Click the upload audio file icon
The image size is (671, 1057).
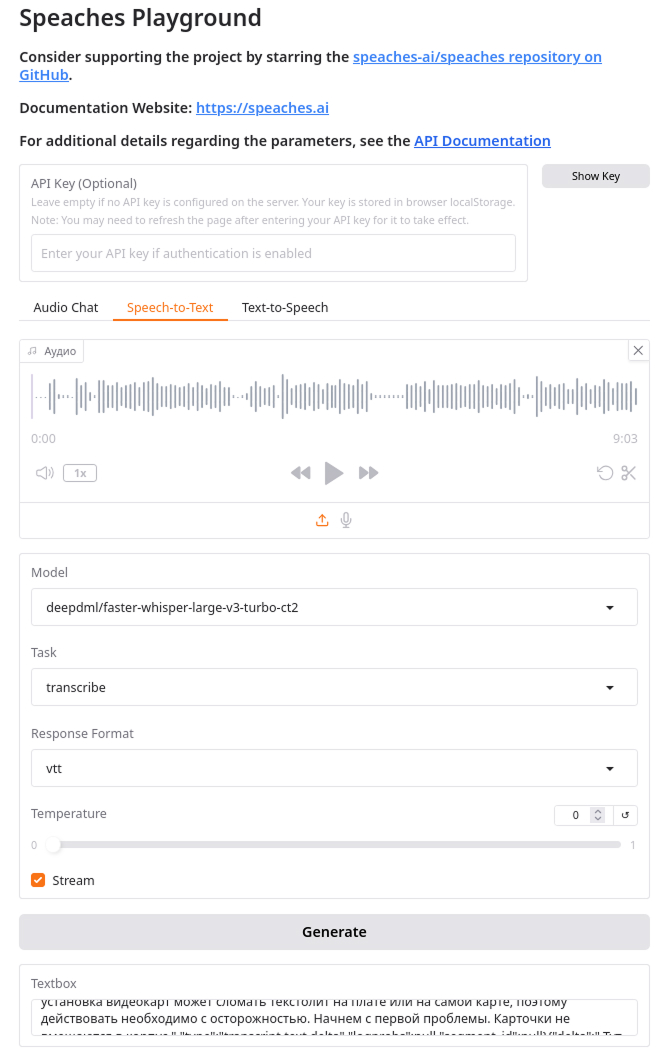pos(322,520)
